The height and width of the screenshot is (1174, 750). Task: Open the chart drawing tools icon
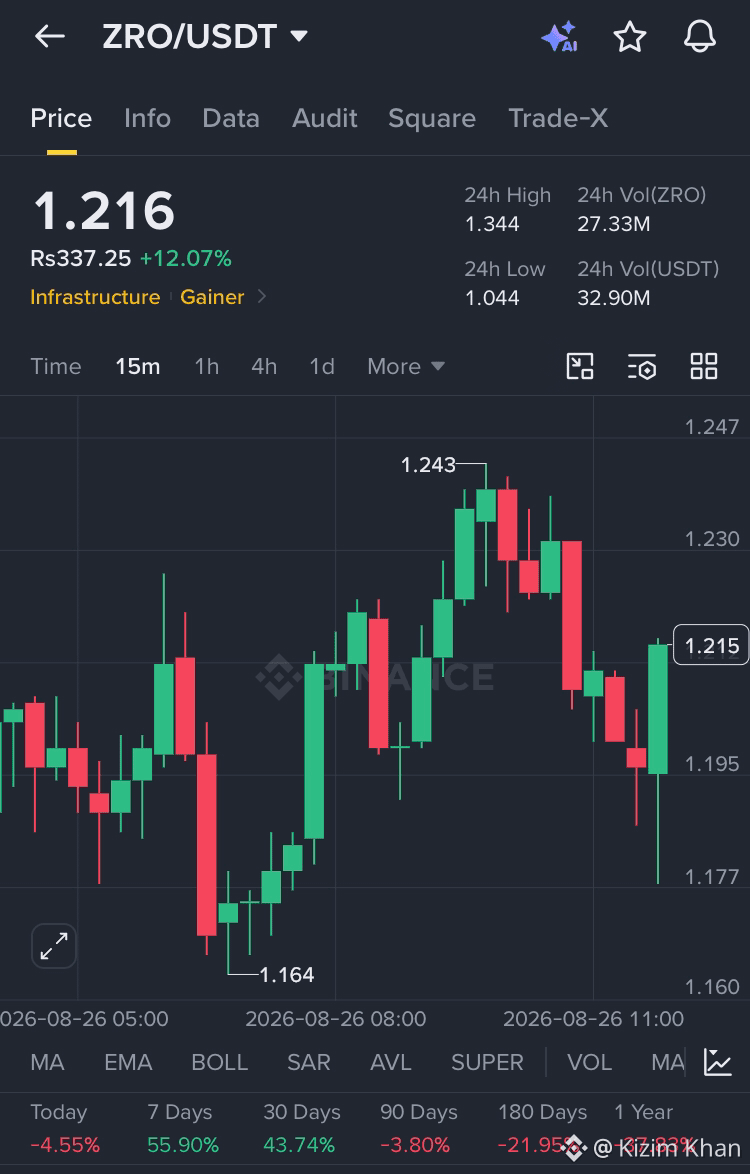[x=580, y=366]
